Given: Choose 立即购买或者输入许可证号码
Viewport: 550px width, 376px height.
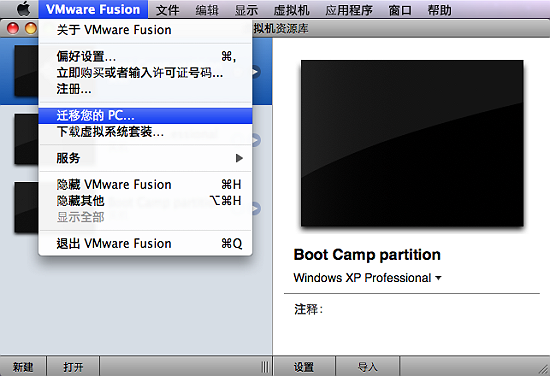Looking at the screenshot, I should point(145,73).
